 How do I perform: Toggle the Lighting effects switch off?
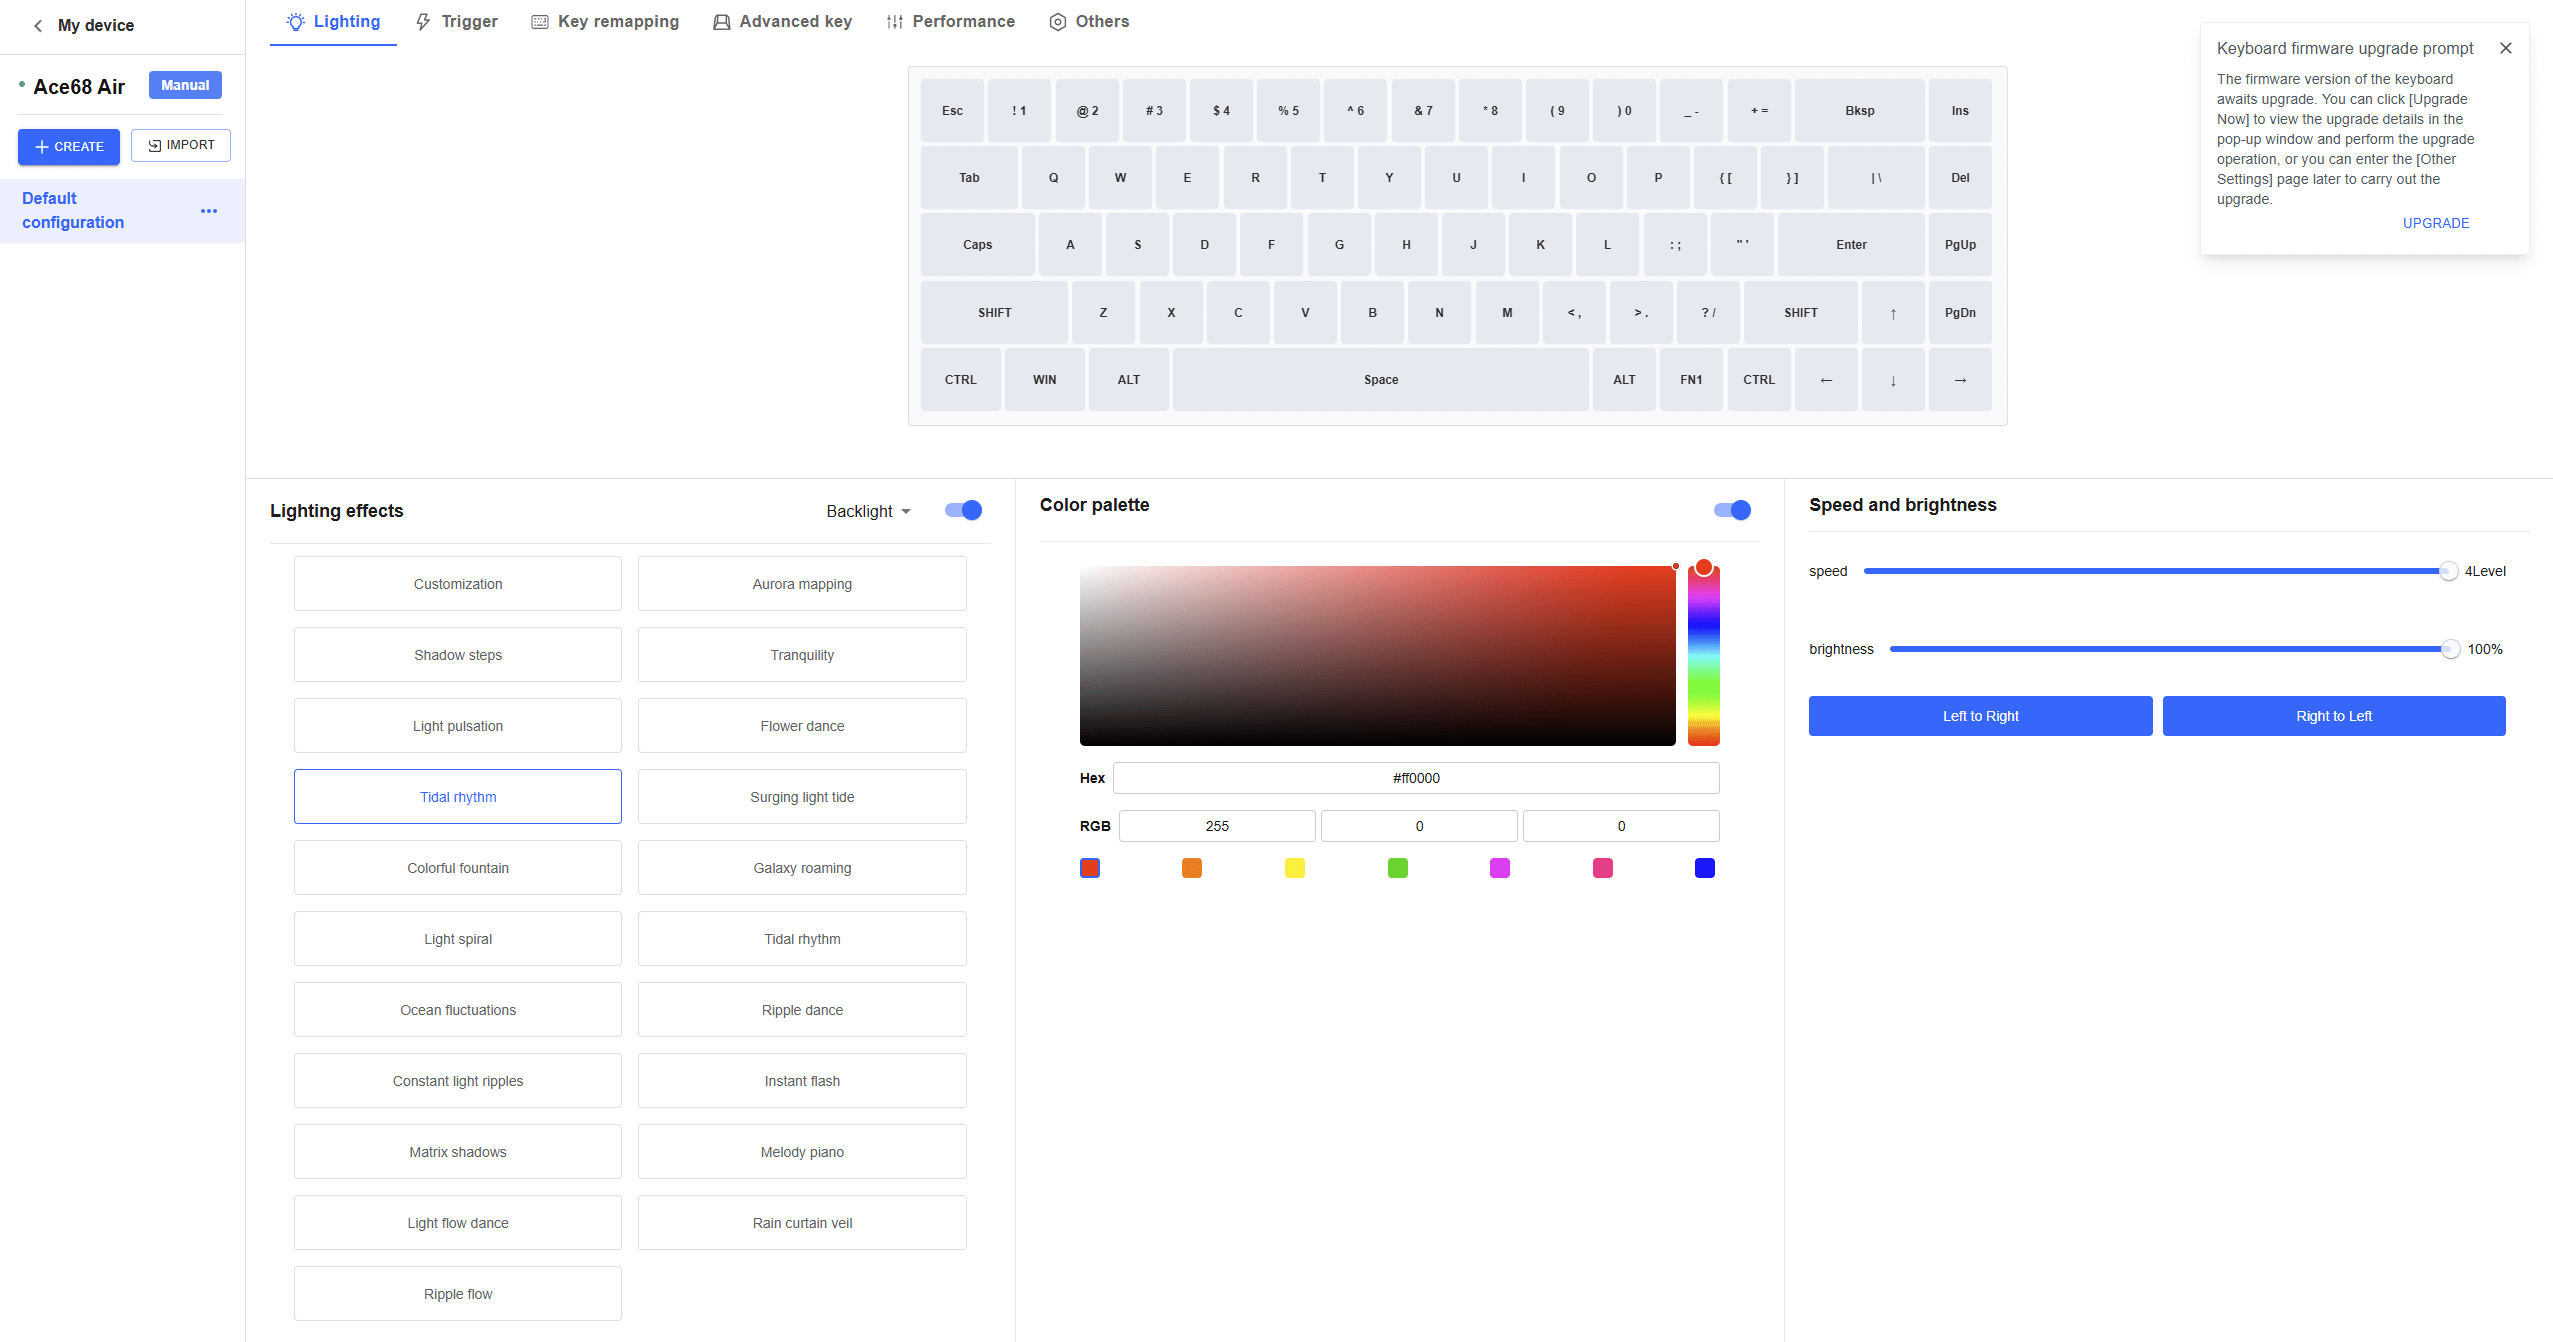tap(963, 511)
